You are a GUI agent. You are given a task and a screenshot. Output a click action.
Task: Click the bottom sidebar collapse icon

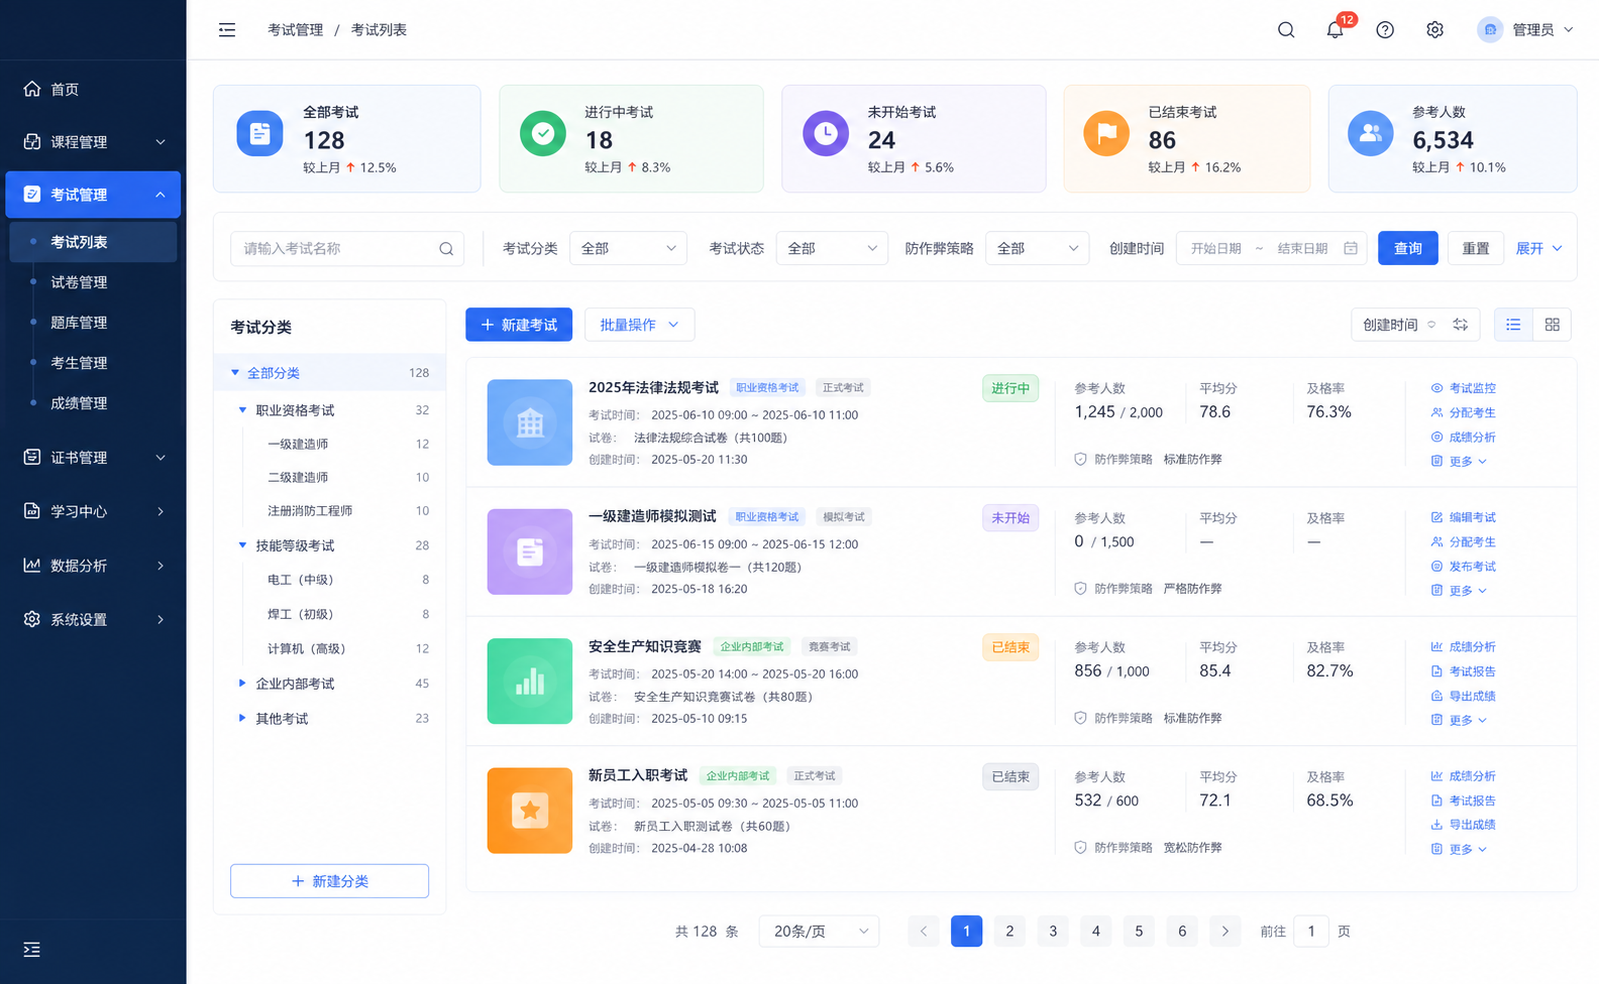tap(32, 949)
